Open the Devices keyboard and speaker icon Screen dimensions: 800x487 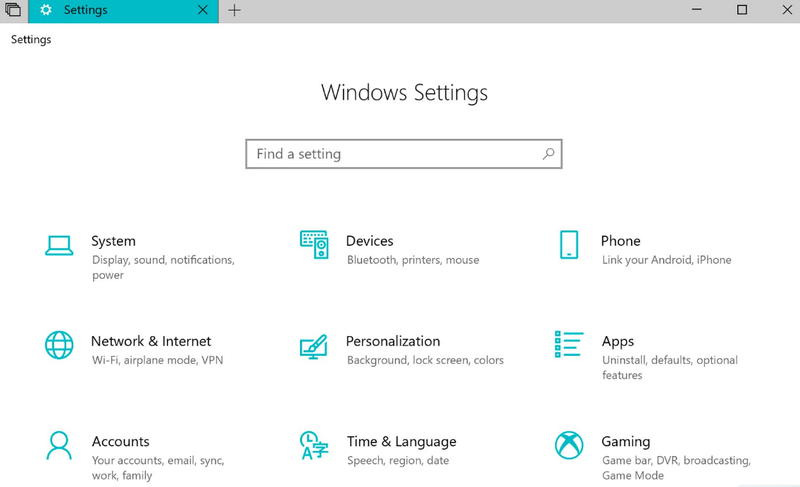(x=314, y=245)
